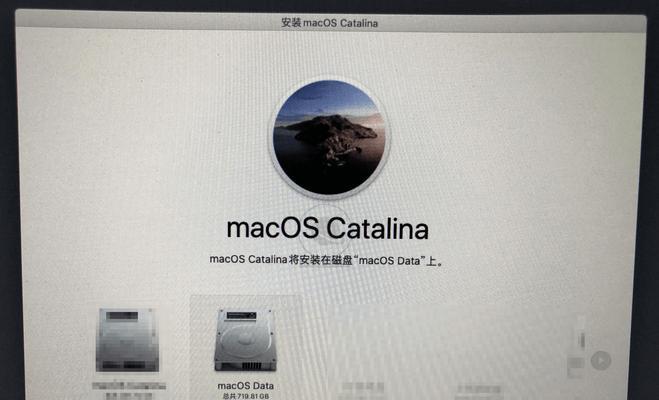Click the "总共719.81 GB" capacity text

click(245, 396)
